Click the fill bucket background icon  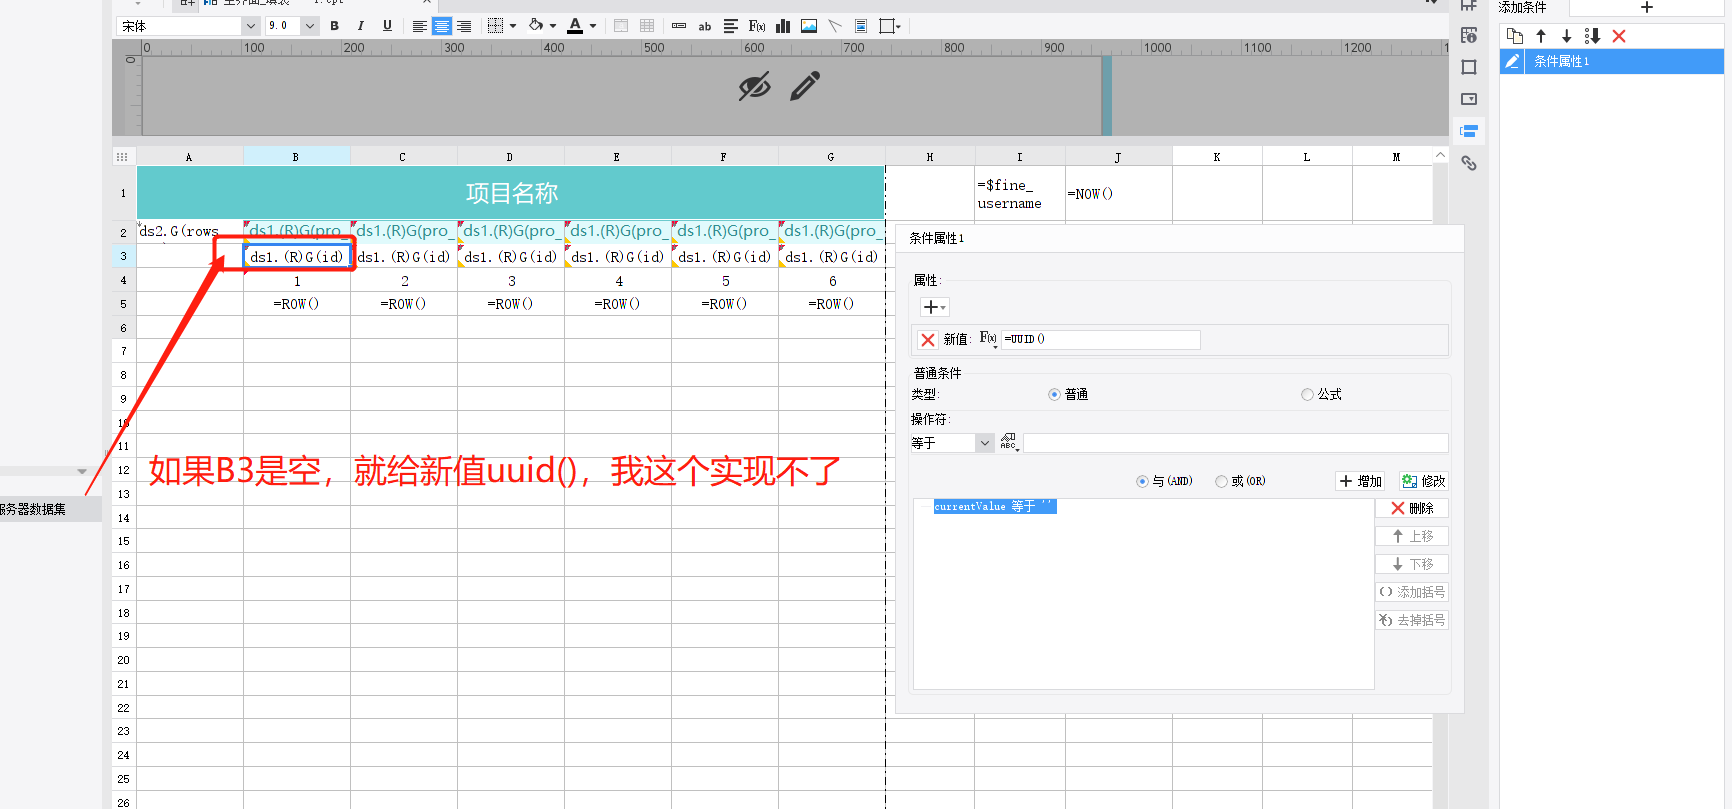click(x=536, y=26)
